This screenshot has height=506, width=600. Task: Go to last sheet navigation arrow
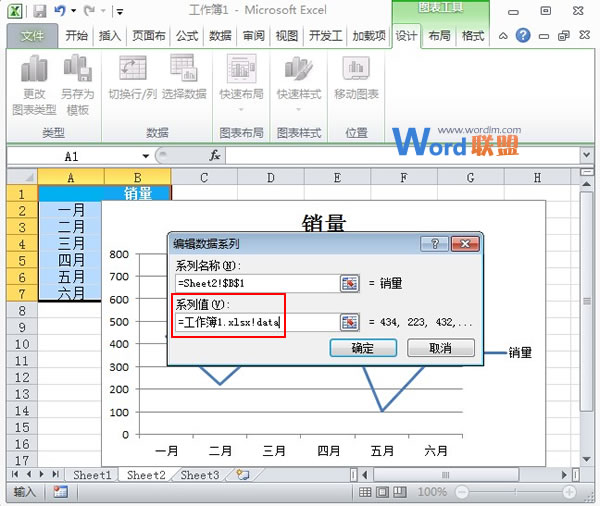(x=55, y=475)
